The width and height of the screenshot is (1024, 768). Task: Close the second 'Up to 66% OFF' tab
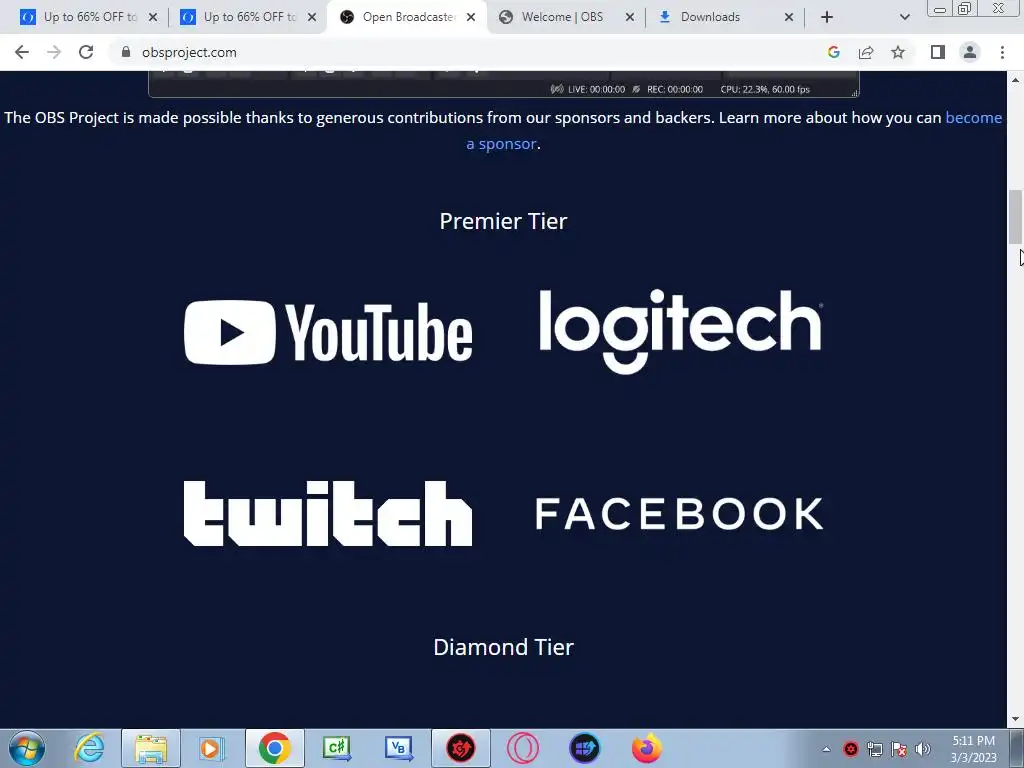tap(312, 17)
